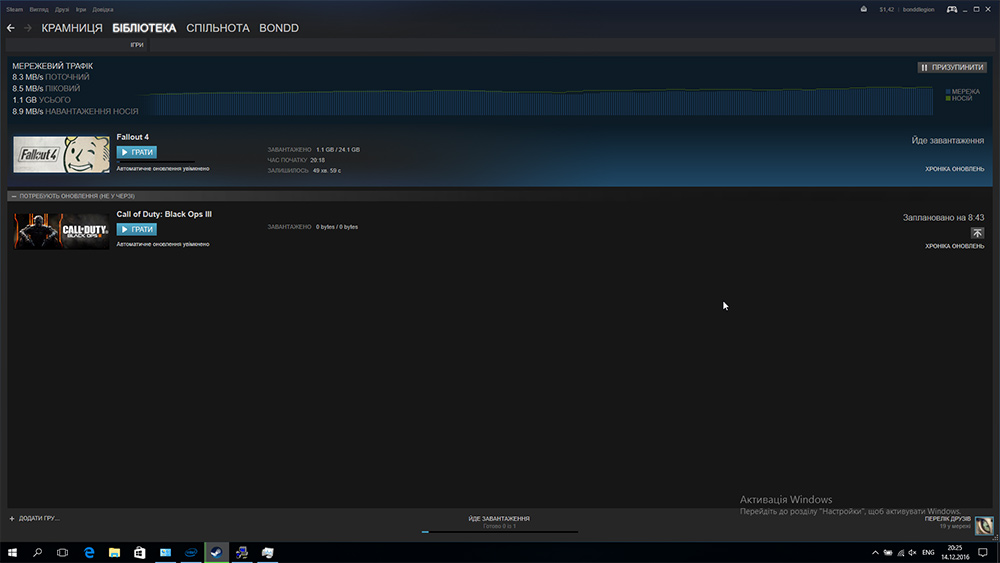Click ГРАТИ for Fallout 4
This screenshot has height=563, width=1000.
coord(136,152)
